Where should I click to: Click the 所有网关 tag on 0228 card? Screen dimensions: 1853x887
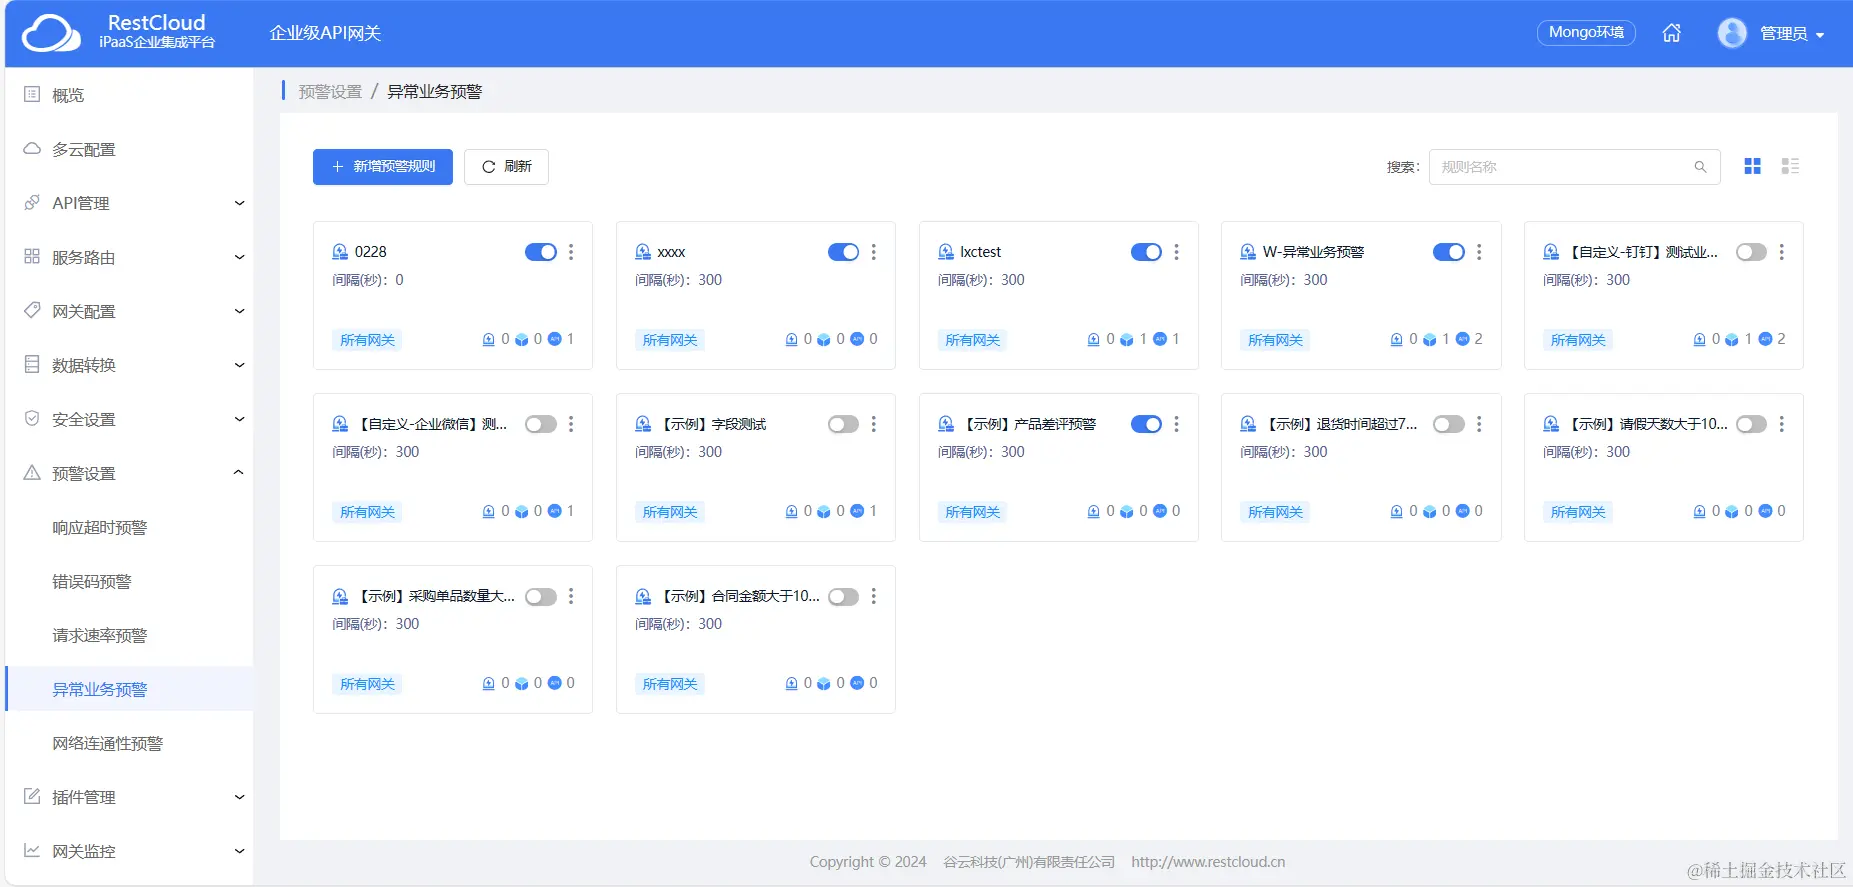[x=367, y=340]
